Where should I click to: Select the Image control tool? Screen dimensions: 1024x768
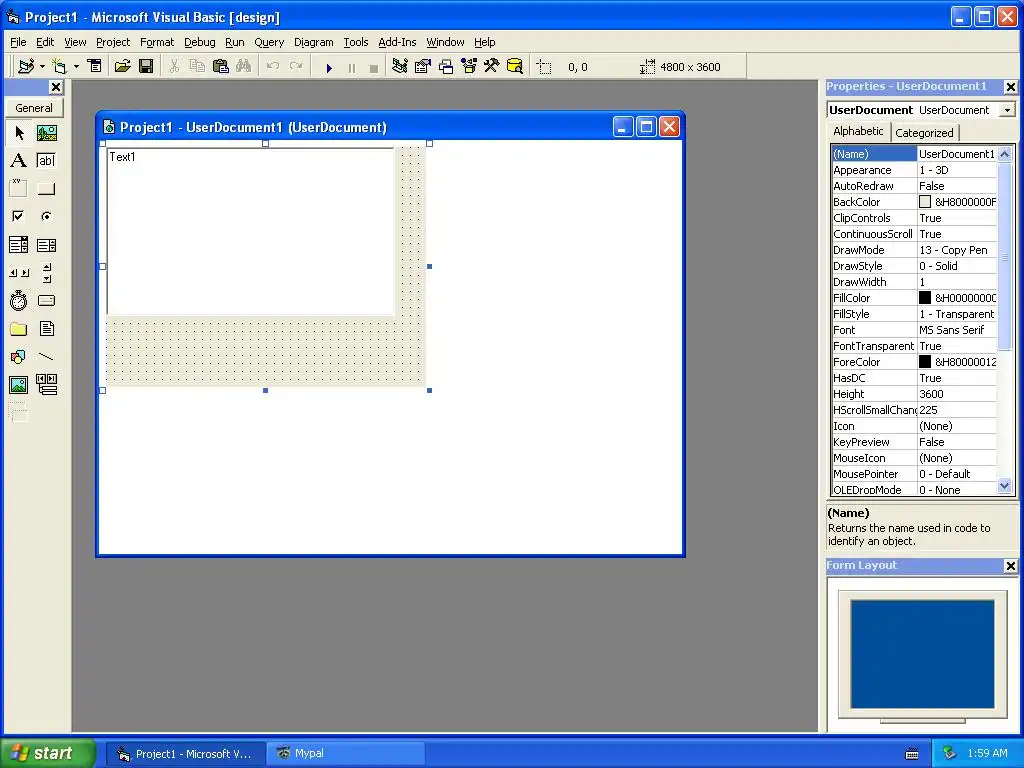pyautogui.click(x=19, y=385)
